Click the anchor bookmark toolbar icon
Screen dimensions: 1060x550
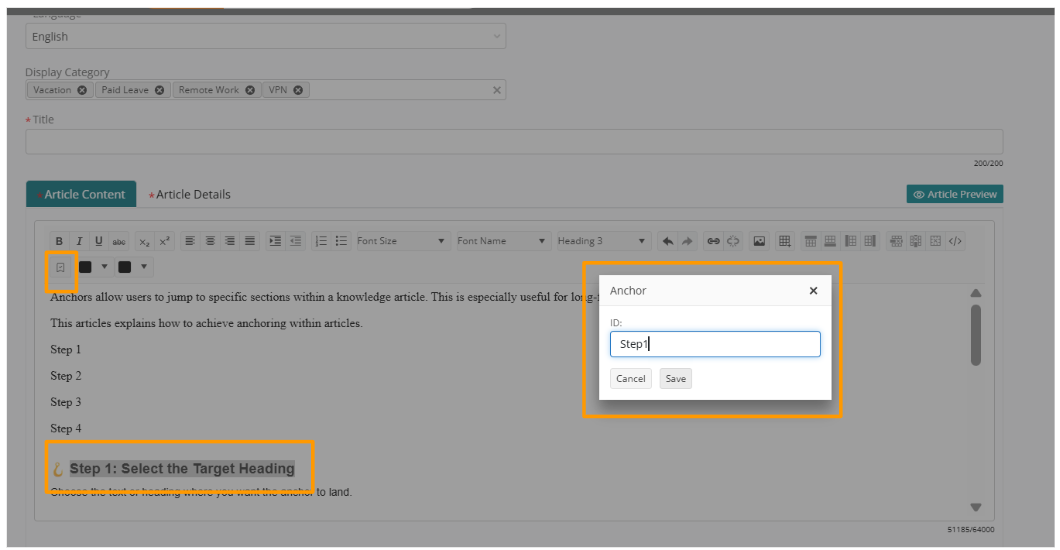[x=60, y=268]
